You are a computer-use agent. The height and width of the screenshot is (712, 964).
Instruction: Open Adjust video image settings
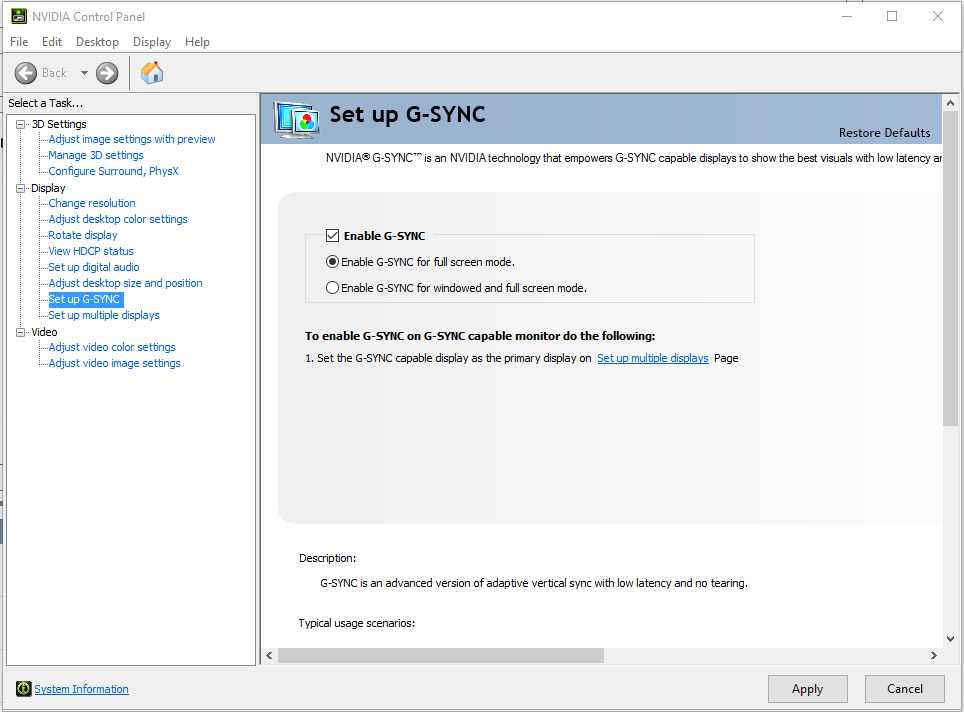pyautogui.click(x=114, y=363)
